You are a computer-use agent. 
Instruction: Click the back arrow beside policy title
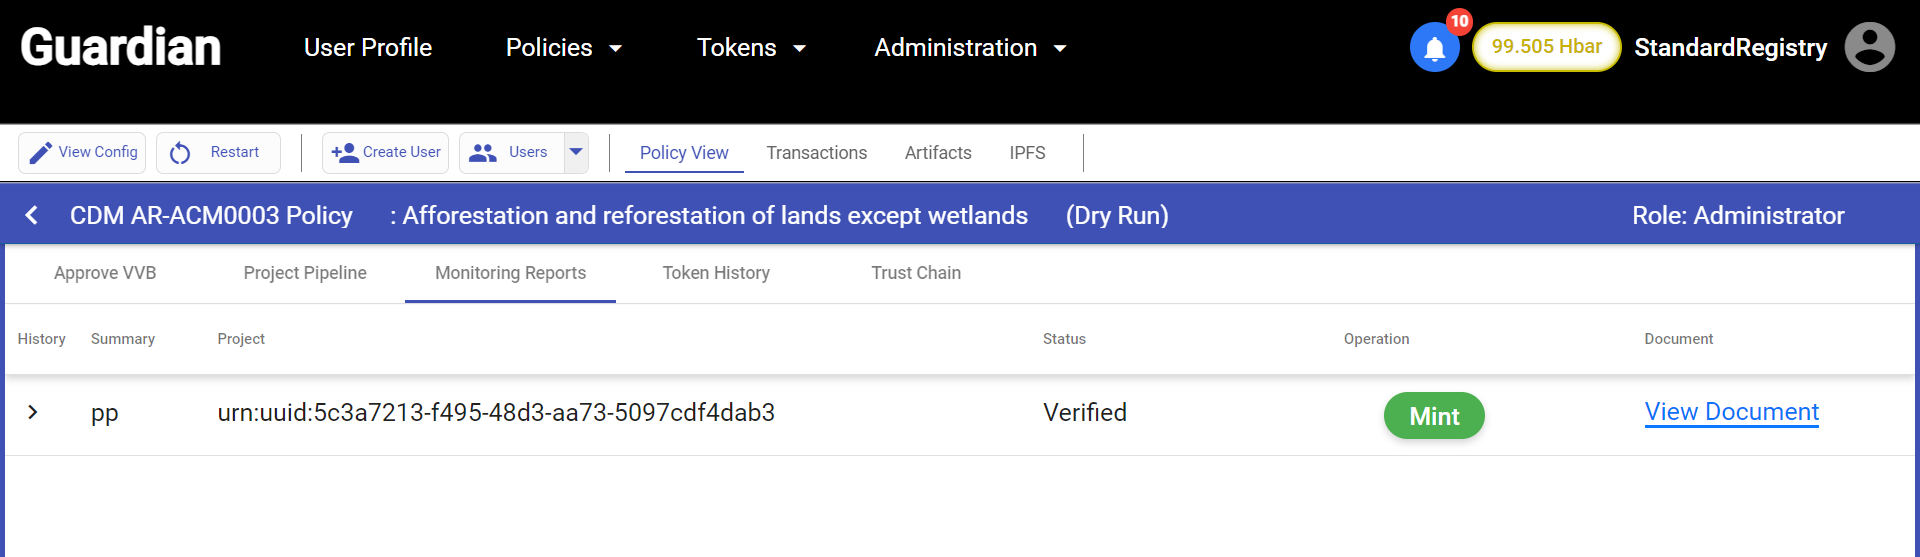(x=32, y=215)
